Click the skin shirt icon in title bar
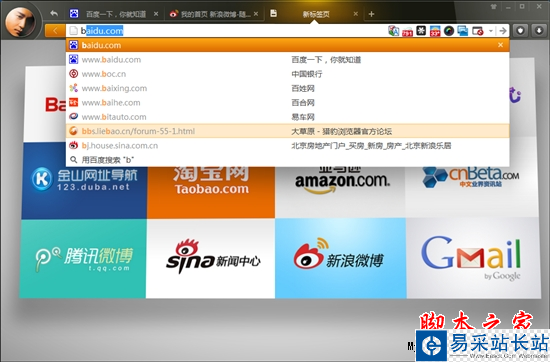The image size is (550, 362). click(494, 6)
